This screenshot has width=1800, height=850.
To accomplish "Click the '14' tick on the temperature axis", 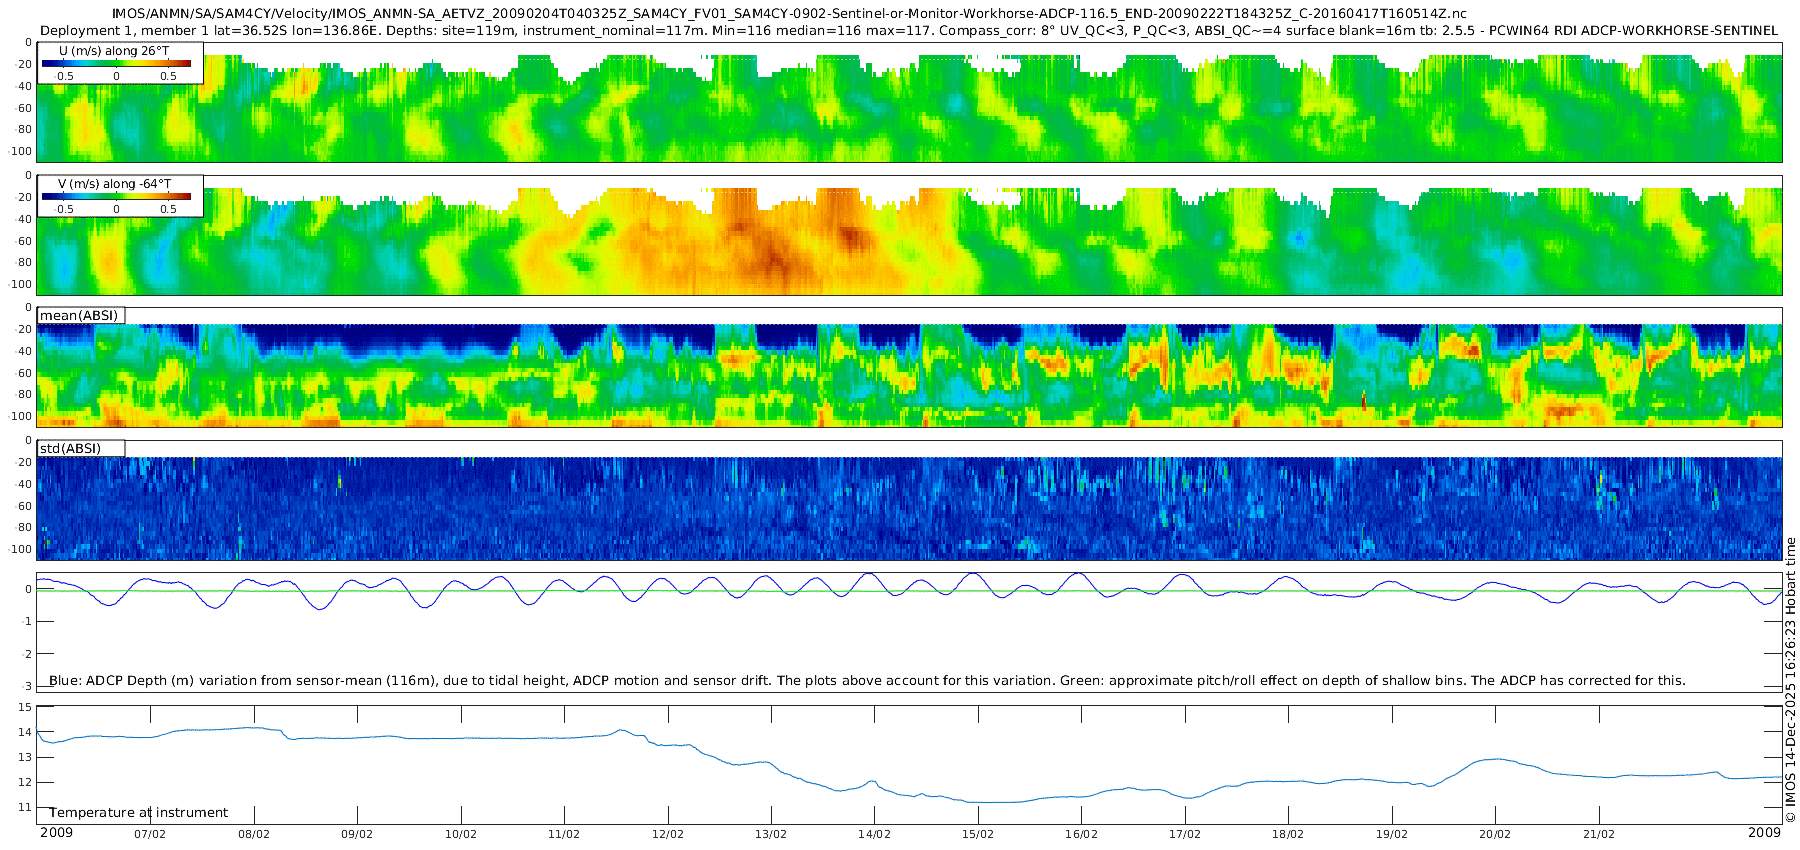I will tap(26, 733).
